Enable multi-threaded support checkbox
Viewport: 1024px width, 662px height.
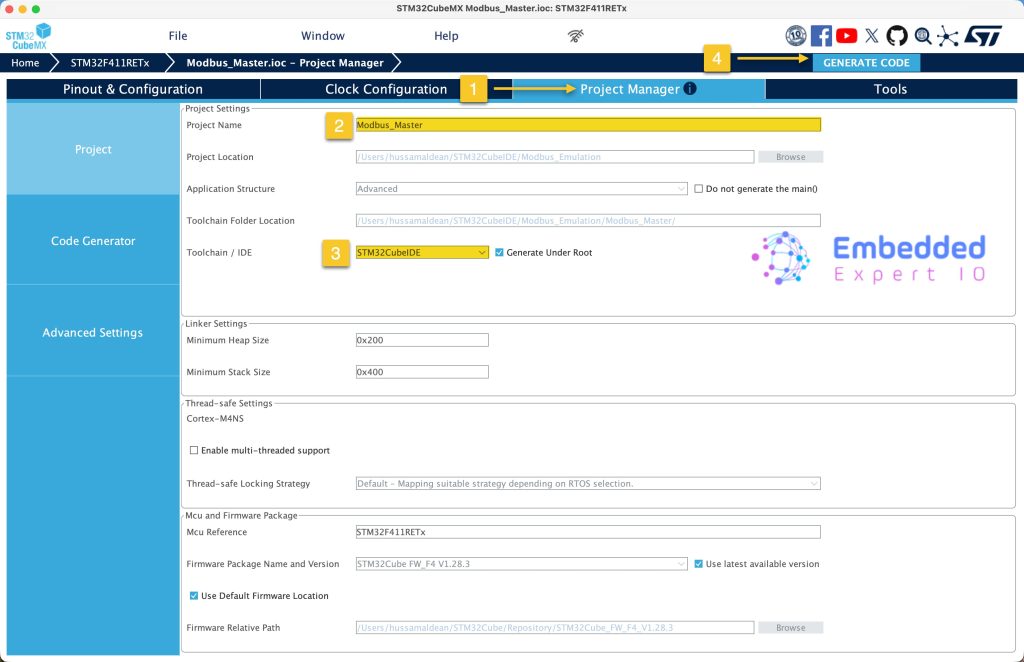[194, 451]
